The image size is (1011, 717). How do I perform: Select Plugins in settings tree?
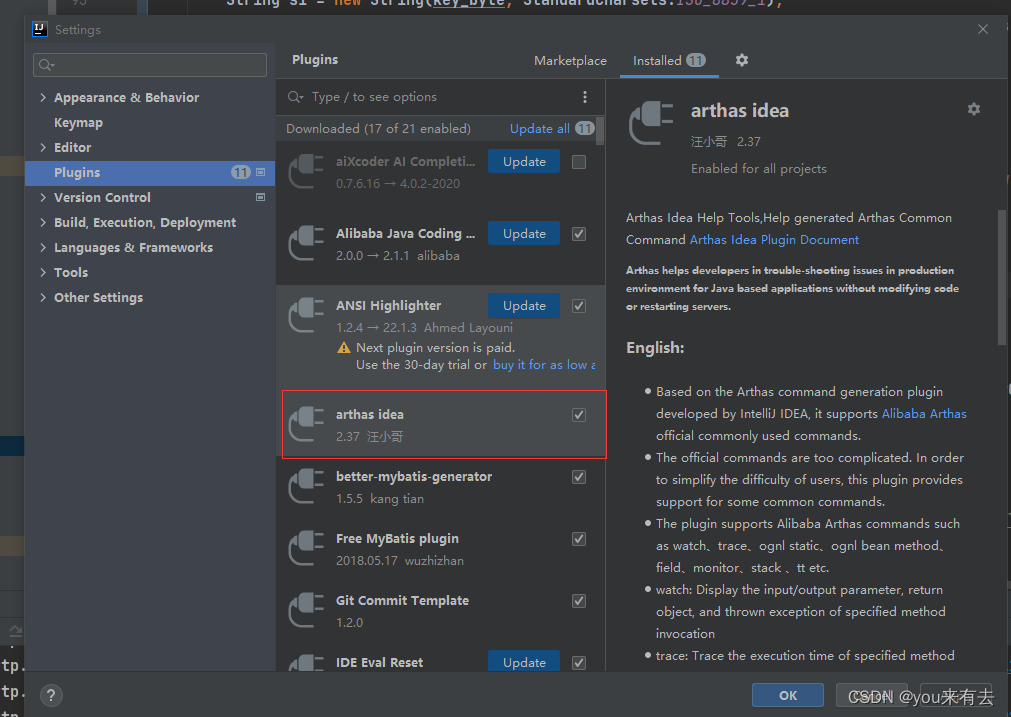150,173
